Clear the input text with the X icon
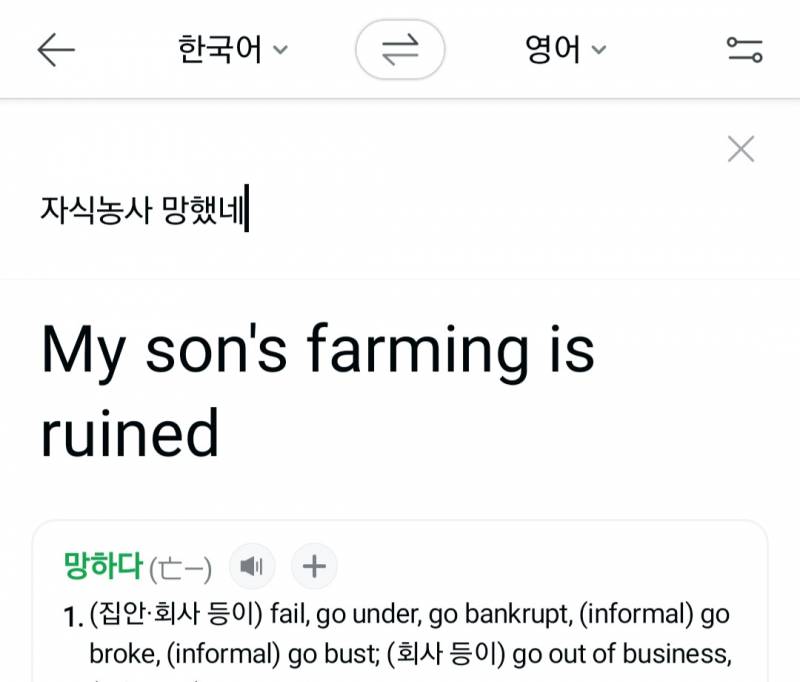 click(x=740, y=148)
